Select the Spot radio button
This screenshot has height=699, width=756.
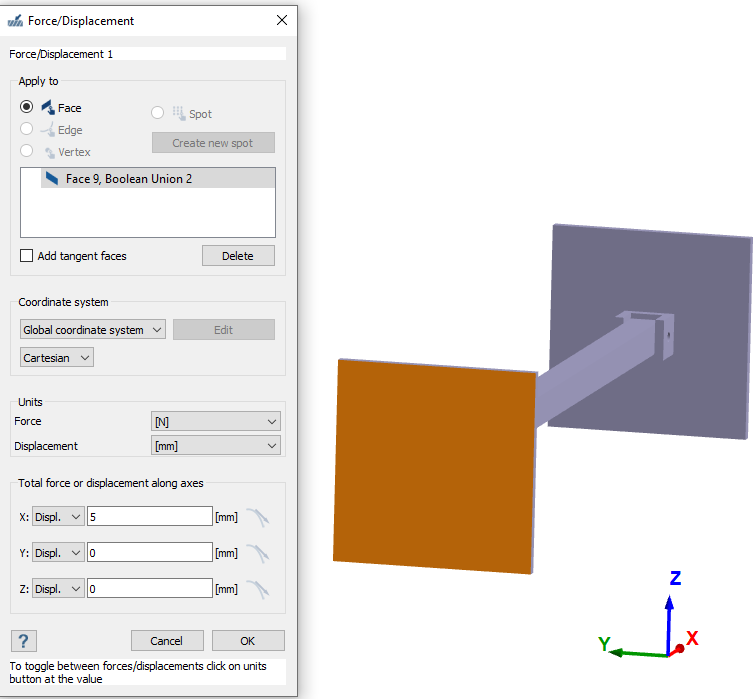[x=157, y=113]
